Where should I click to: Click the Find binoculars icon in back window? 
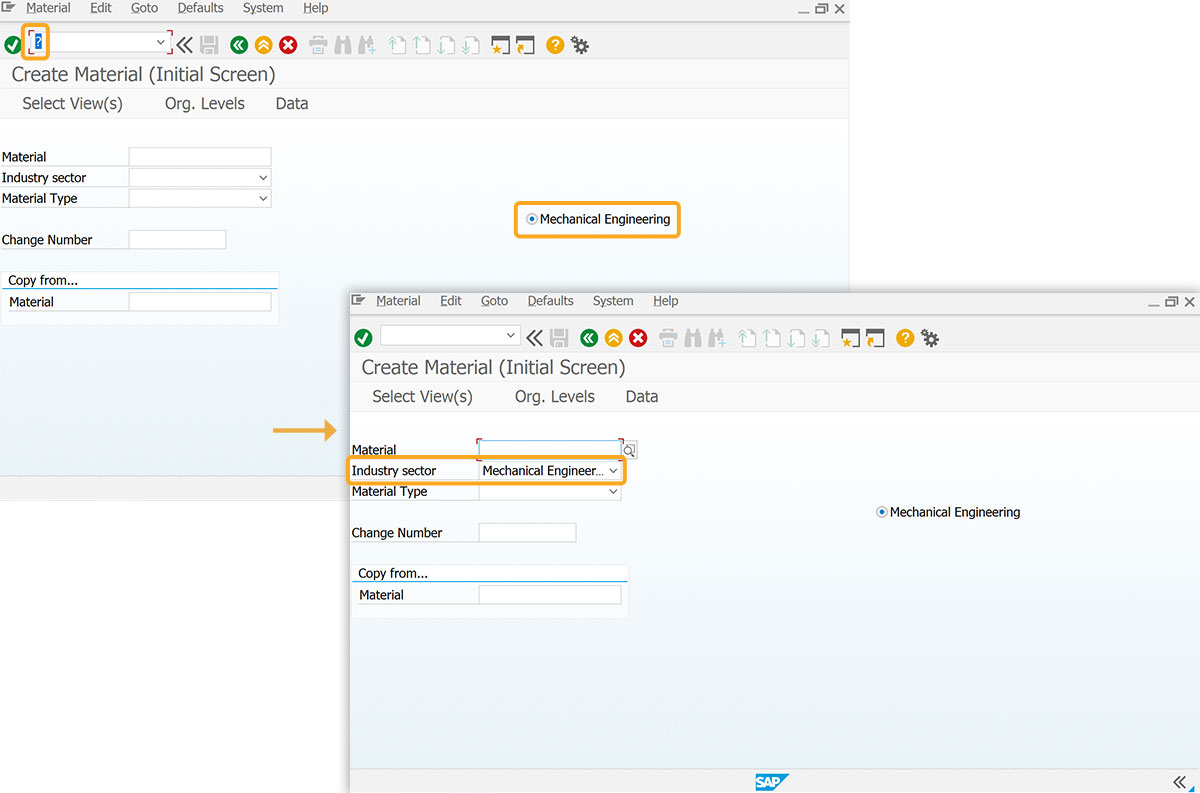click(342, 45)
